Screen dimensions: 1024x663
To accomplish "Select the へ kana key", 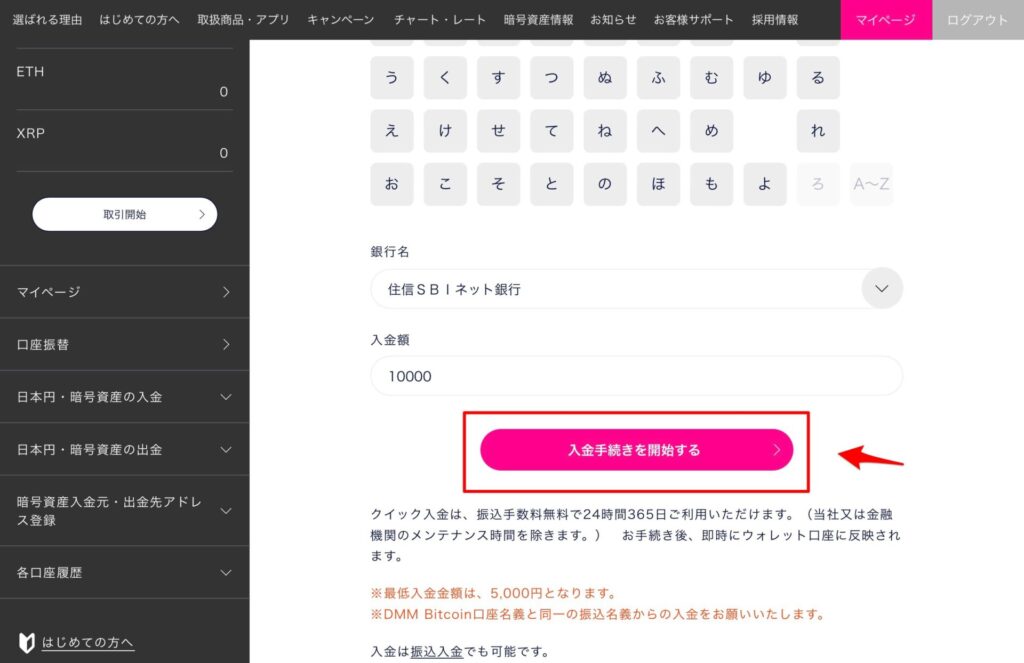I will pyautogui.click(x=658, y=131).
